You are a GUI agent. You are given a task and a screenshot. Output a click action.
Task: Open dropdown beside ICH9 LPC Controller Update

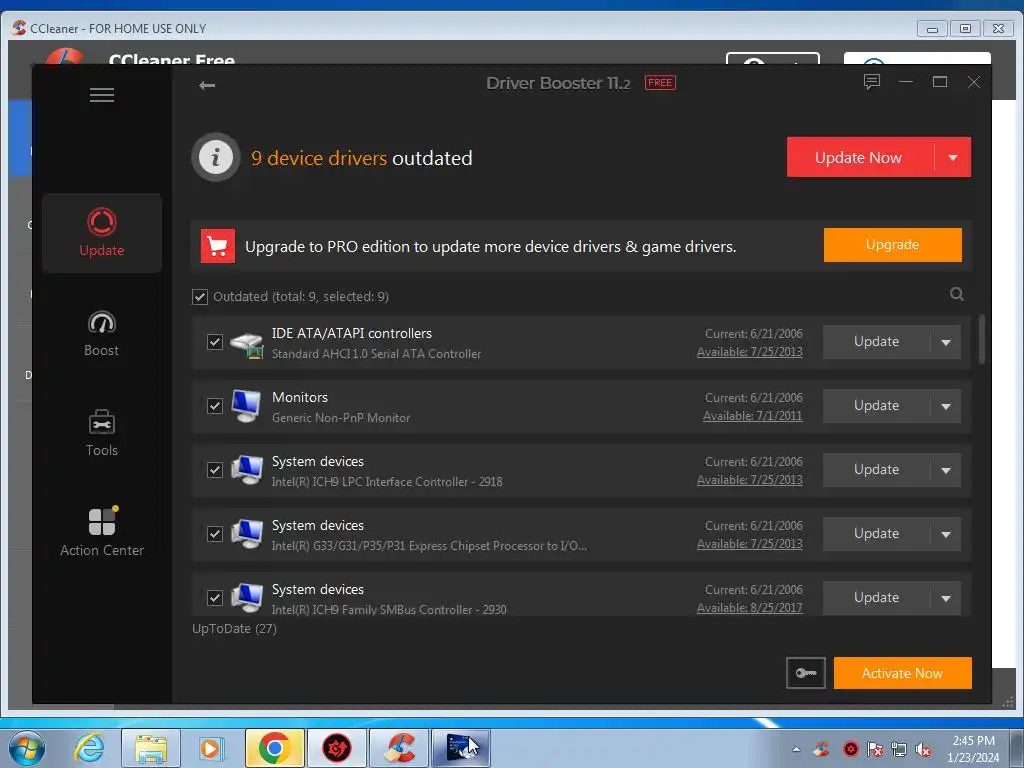(946, 470)
